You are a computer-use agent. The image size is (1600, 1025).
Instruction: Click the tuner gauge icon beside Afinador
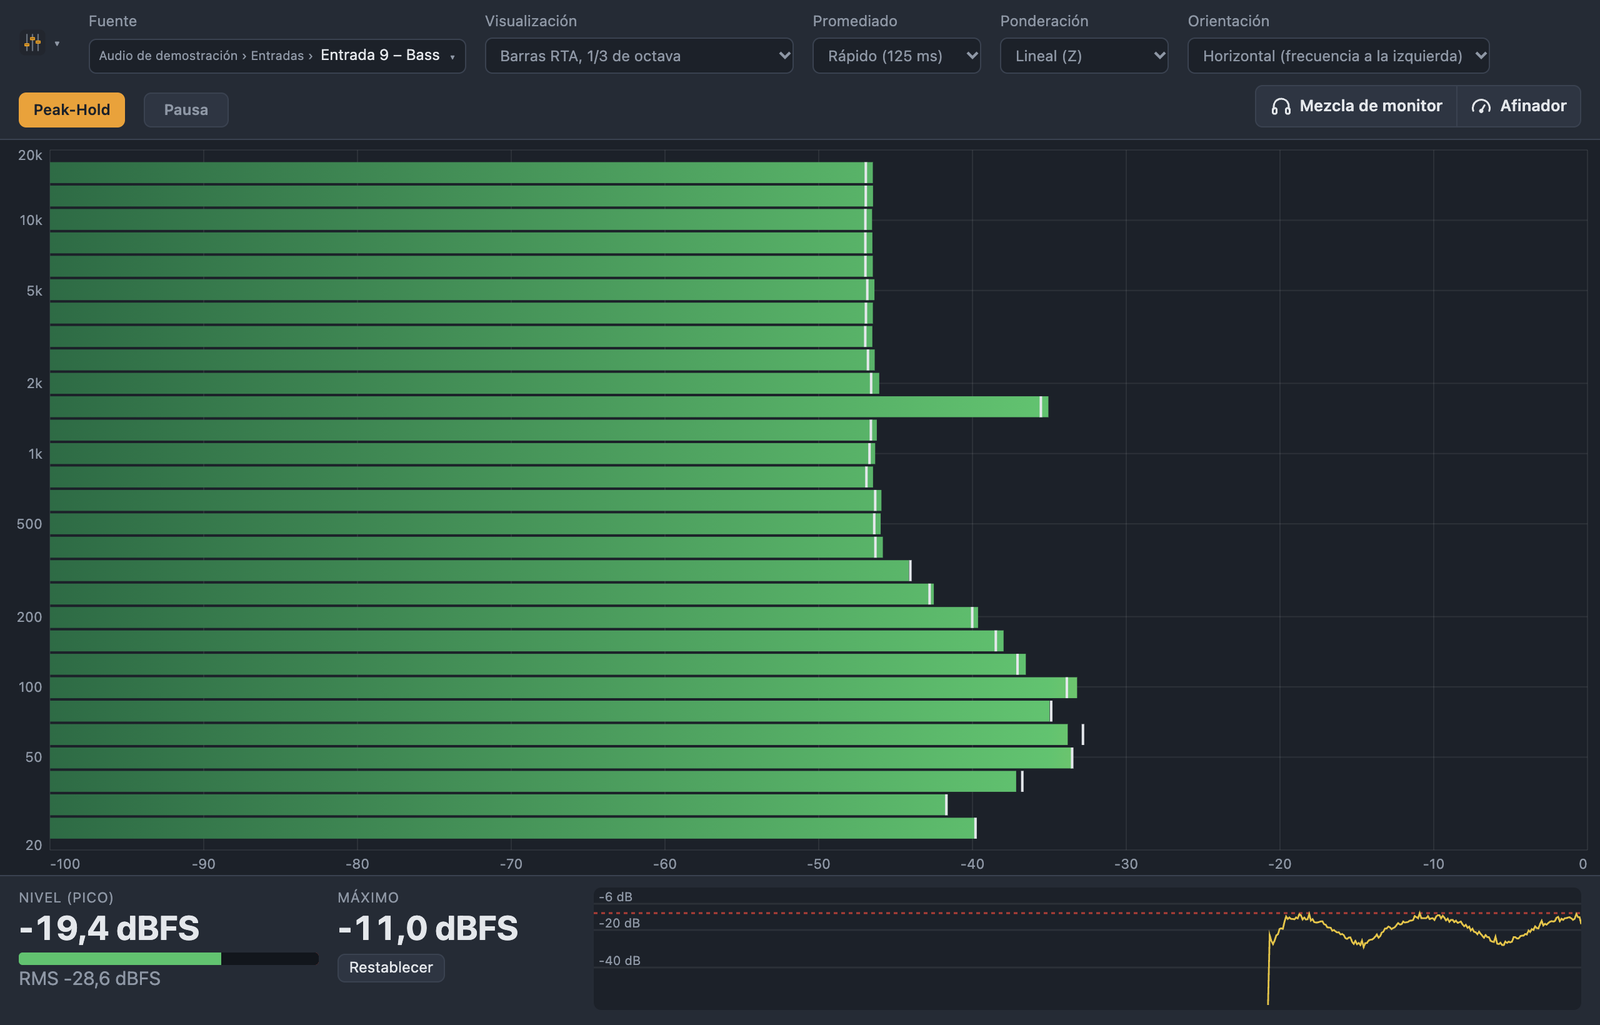tap(1481, 106)
